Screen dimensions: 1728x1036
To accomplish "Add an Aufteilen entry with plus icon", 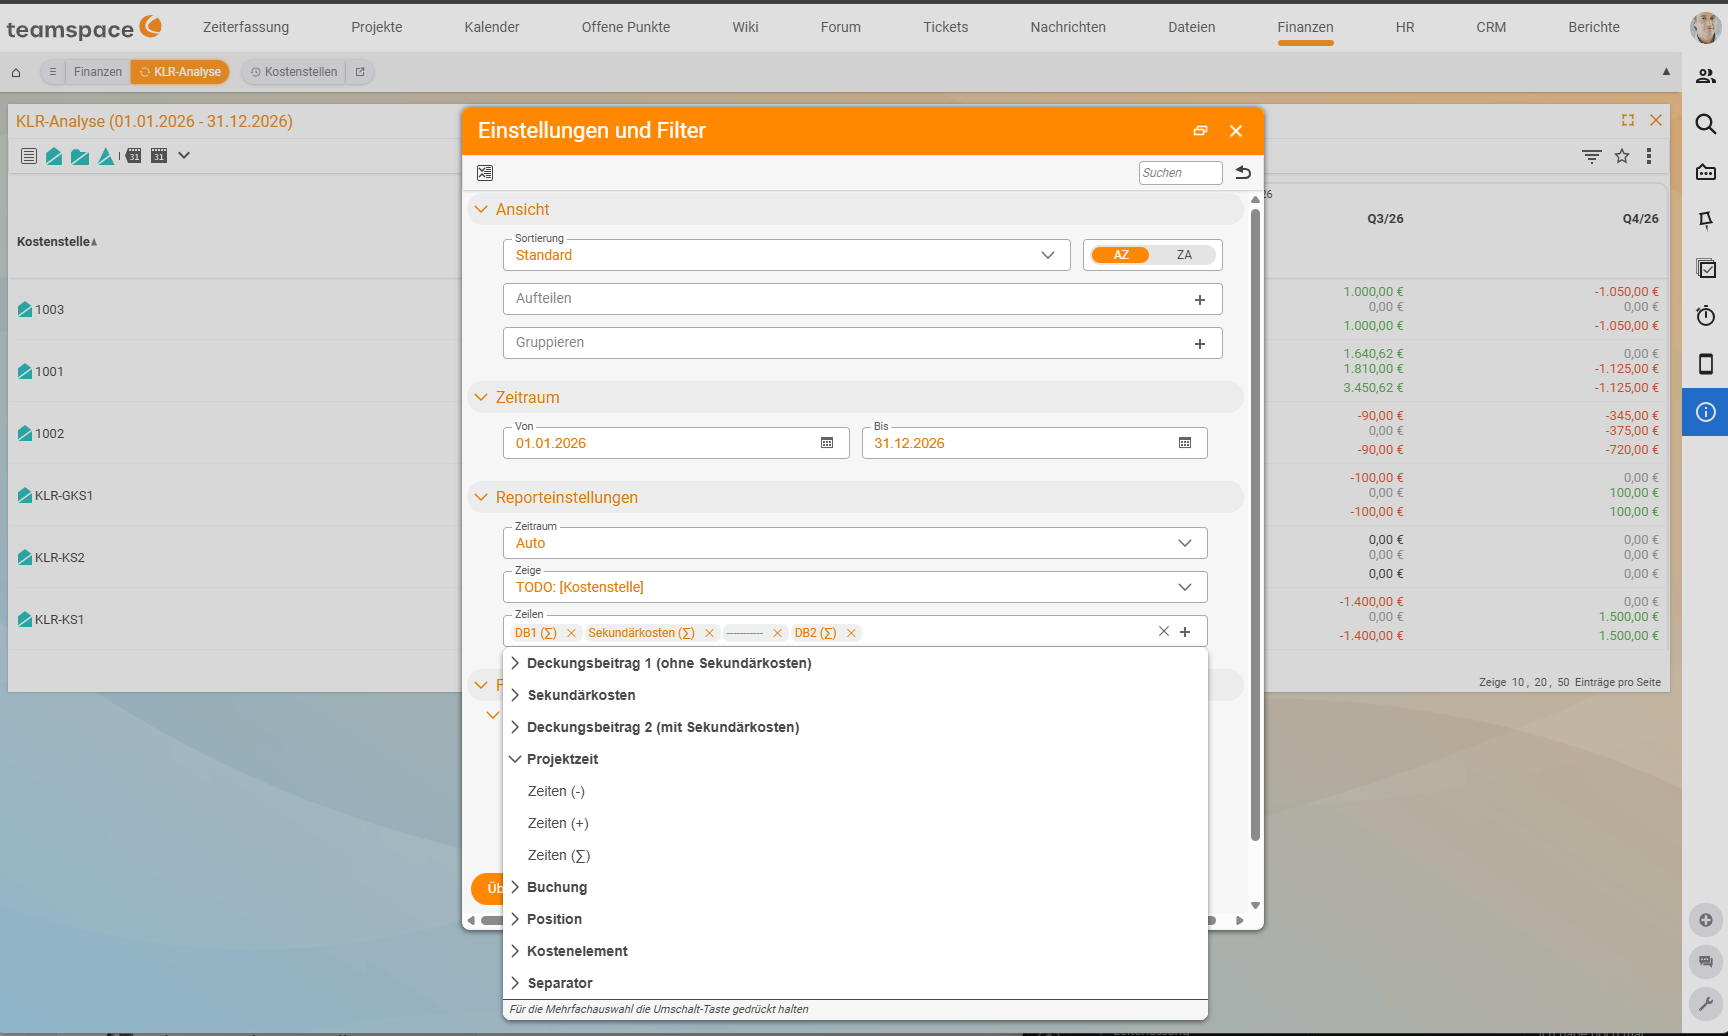I will coord(1200,300).
